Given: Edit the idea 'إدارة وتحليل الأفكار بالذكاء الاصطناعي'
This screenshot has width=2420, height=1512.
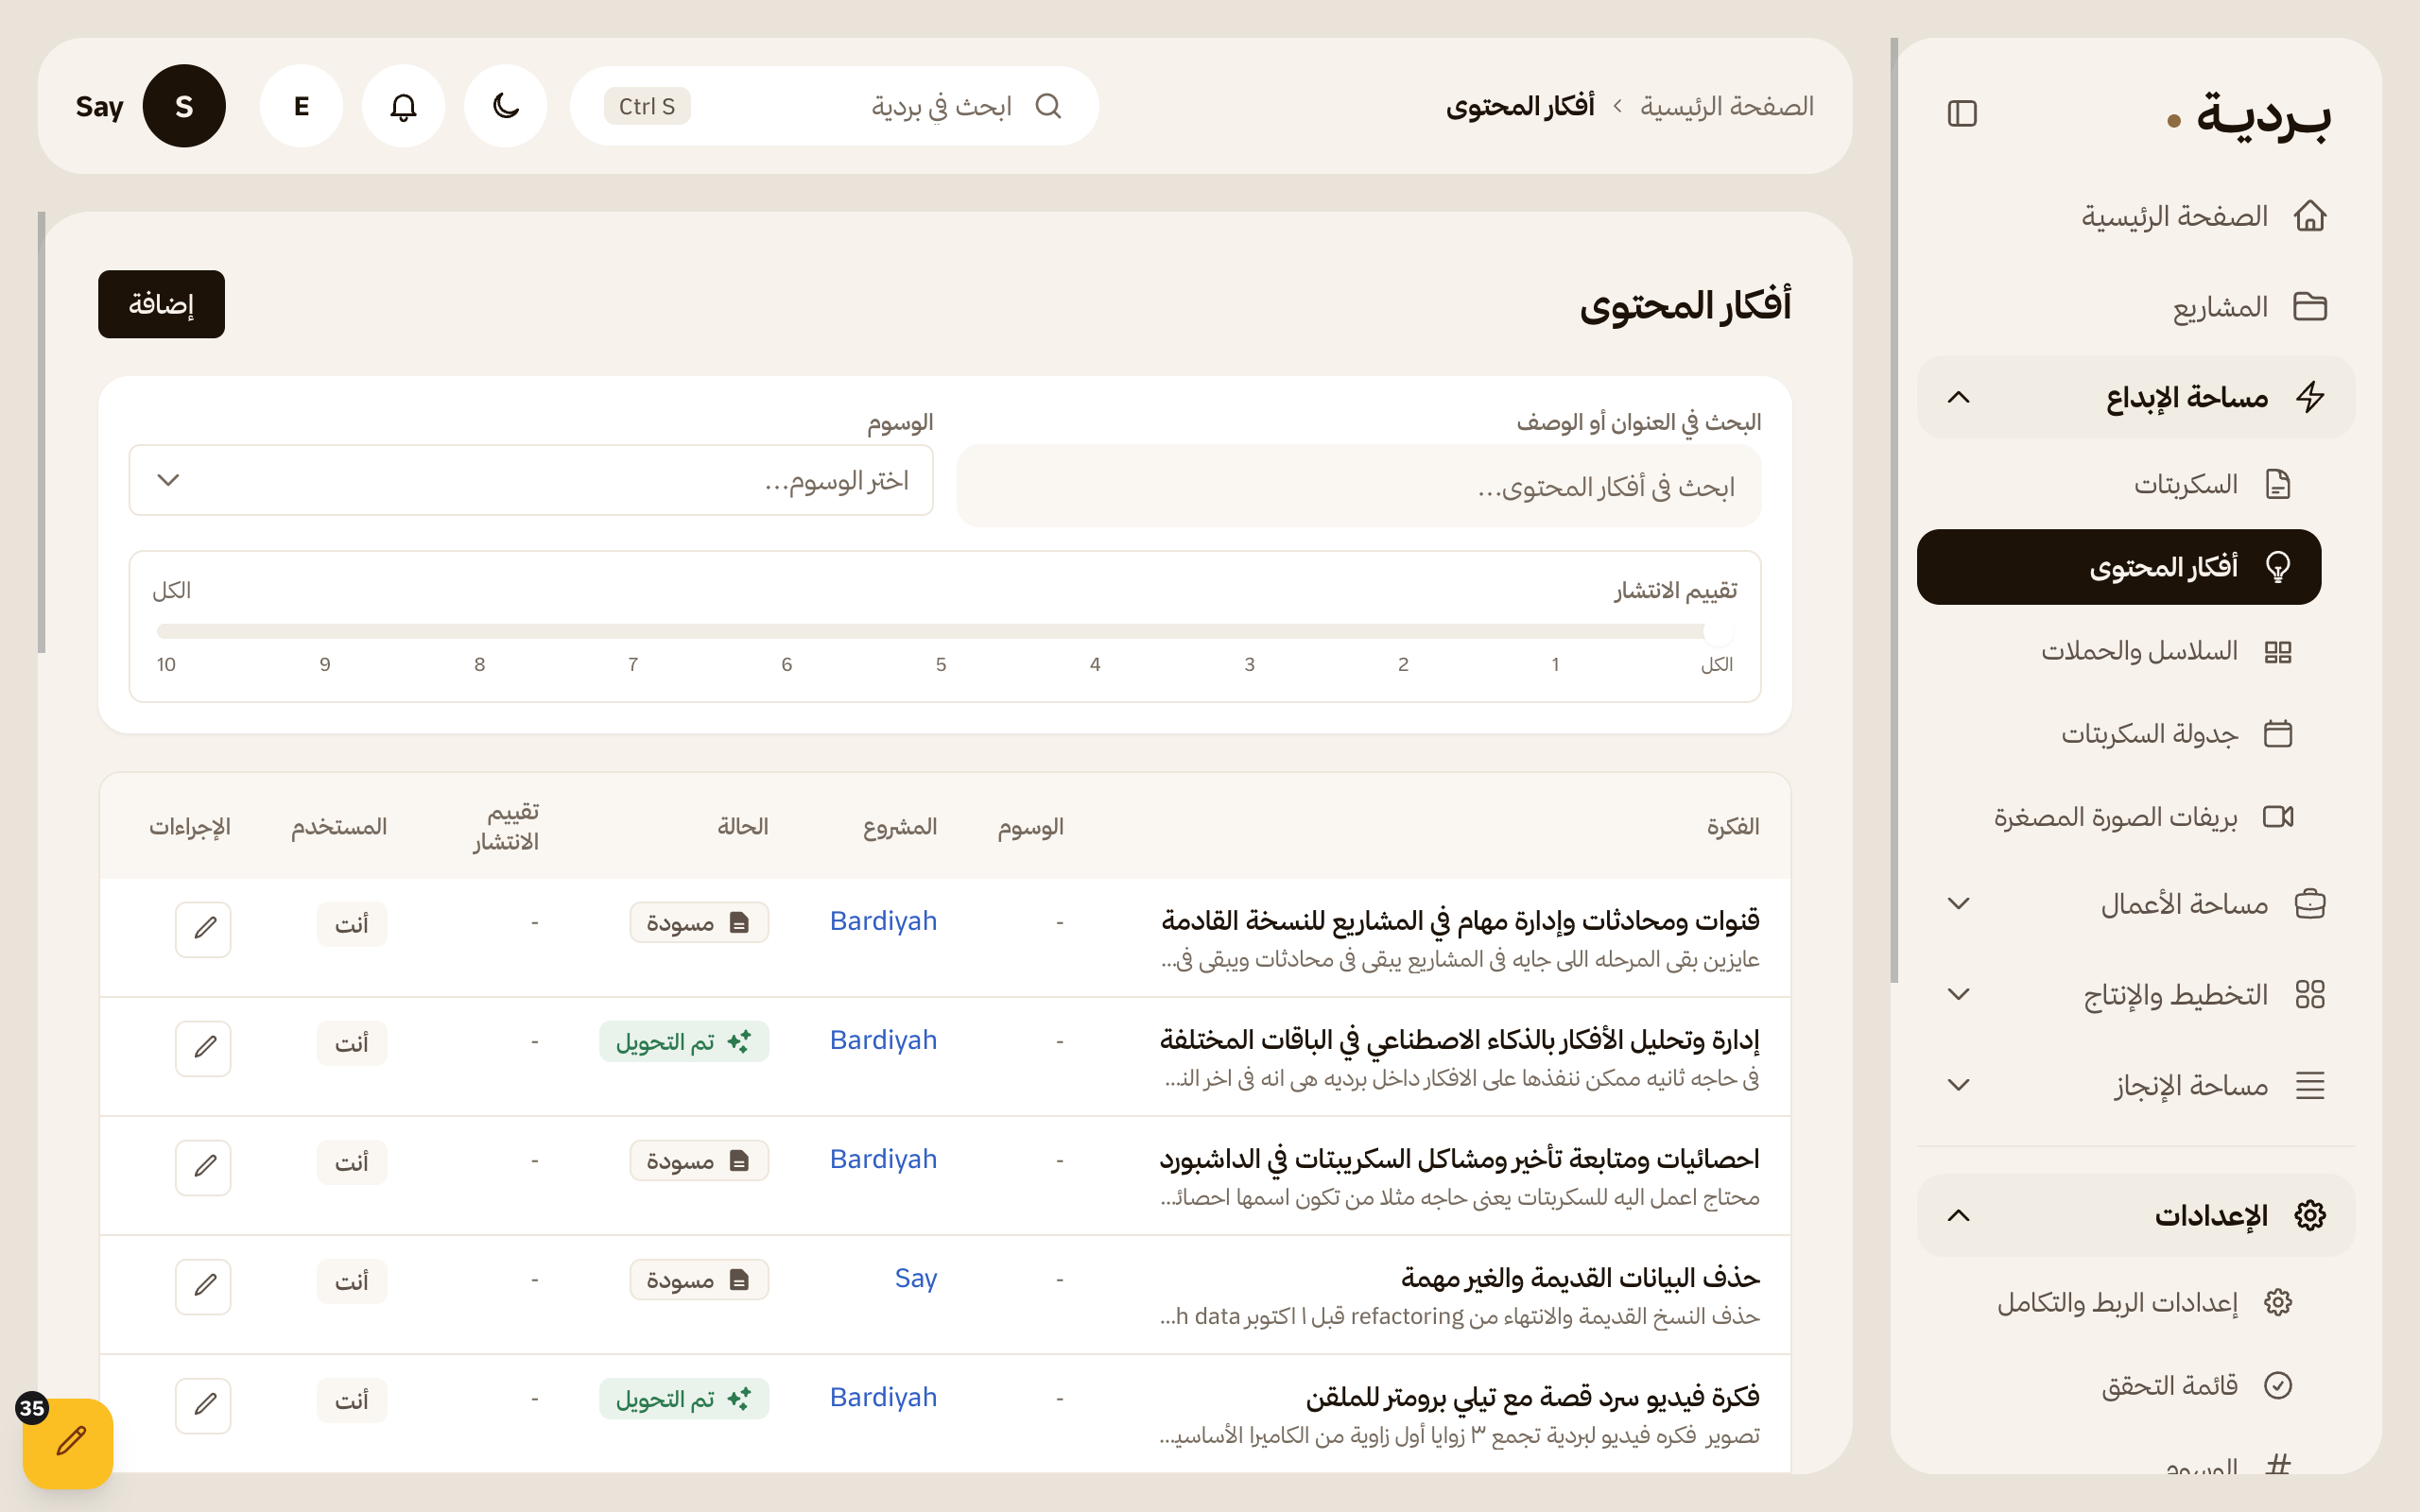Looking at the screenshot, I should pos(203,1048).
